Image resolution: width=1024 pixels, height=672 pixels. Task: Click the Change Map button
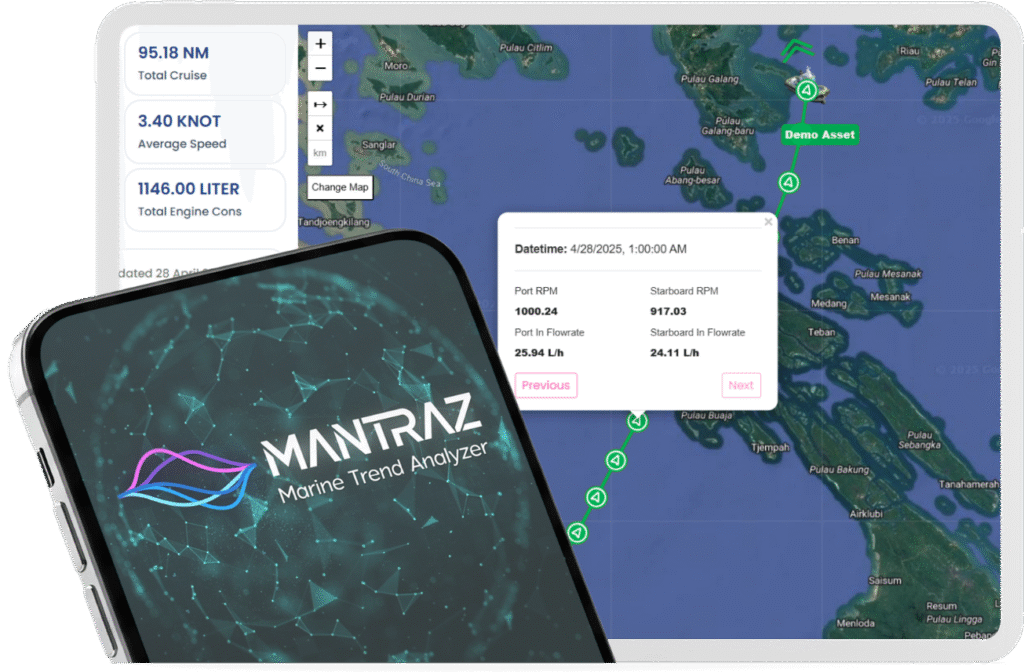(x=340, y=187)
